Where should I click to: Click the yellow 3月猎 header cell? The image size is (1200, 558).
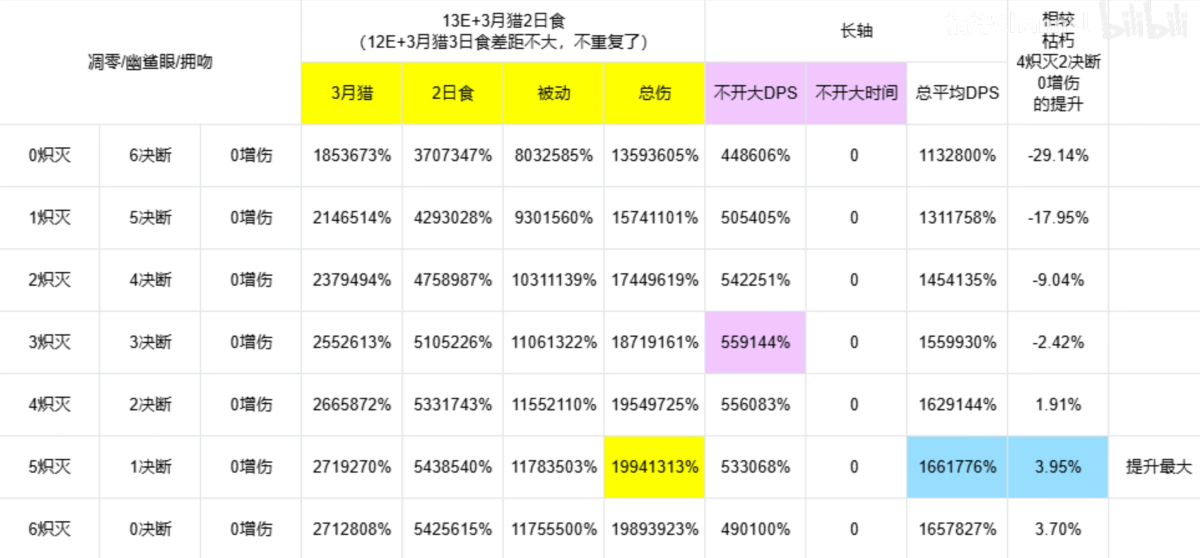[352, 93]
